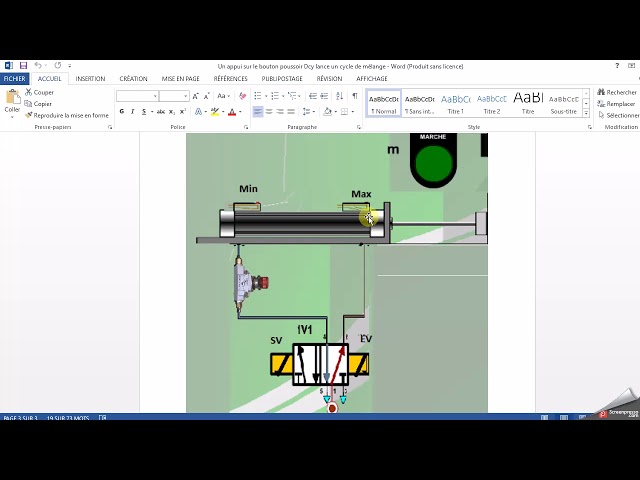Open the Word help question mark
The height and width of the screenshot is (480, 640).
[617, 65]
